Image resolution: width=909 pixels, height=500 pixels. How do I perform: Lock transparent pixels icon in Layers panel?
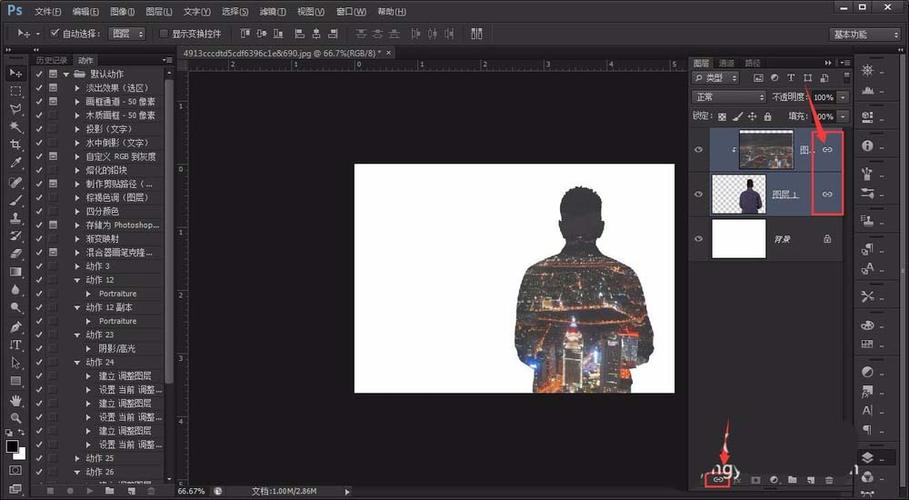click(x=722, y=117)
